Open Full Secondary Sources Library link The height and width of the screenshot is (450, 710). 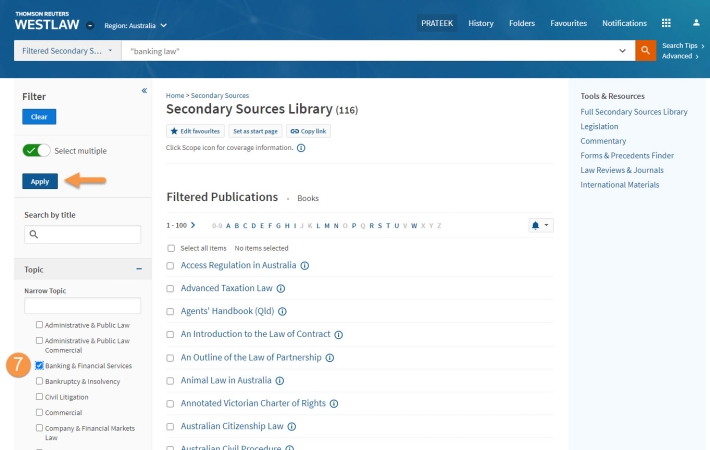633,112
